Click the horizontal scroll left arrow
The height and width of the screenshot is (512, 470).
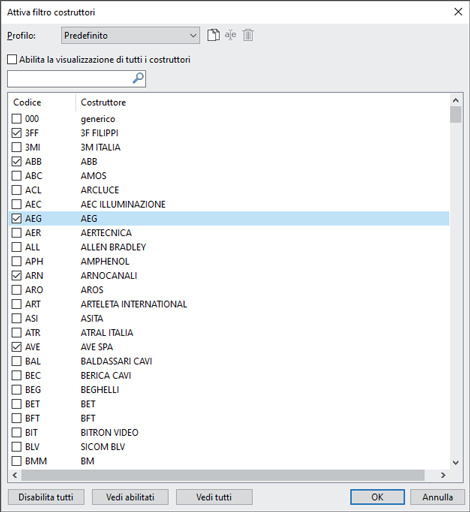[15, 475]
